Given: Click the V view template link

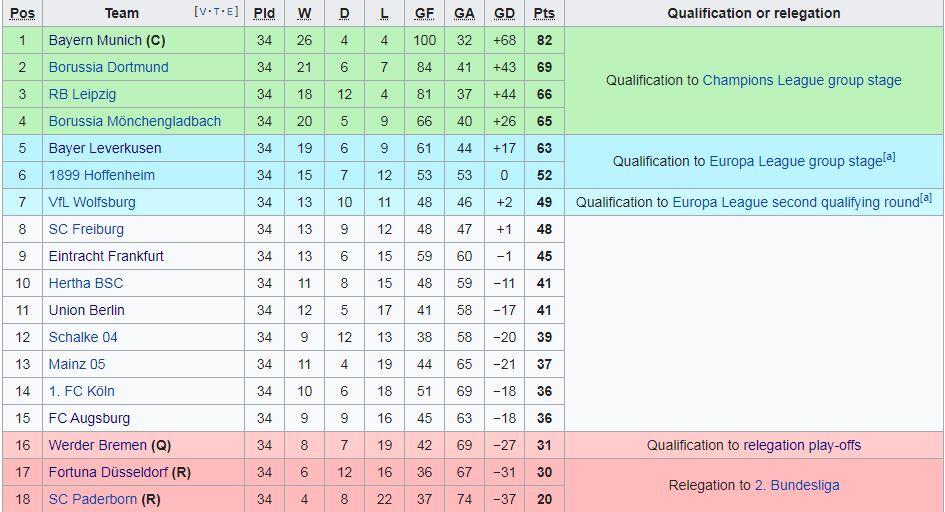Looking at the screenshot, I should (202, 11).
